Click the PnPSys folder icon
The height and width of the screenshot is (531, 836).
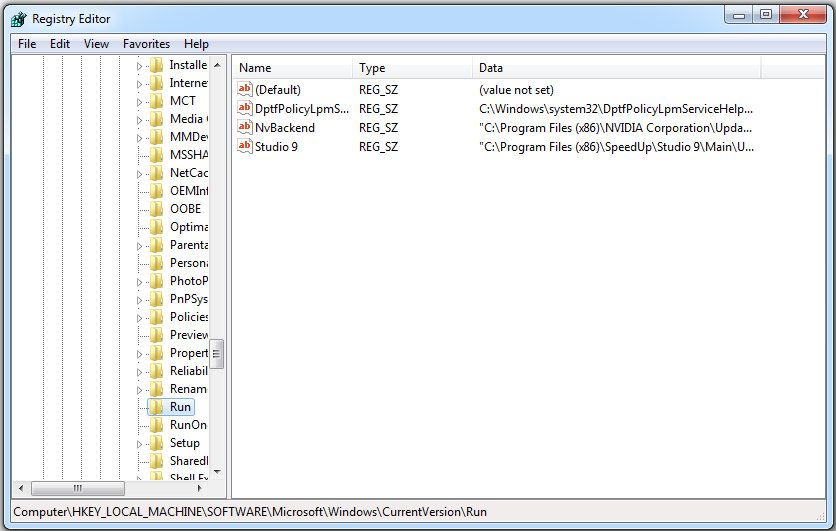tap(157, 299)
